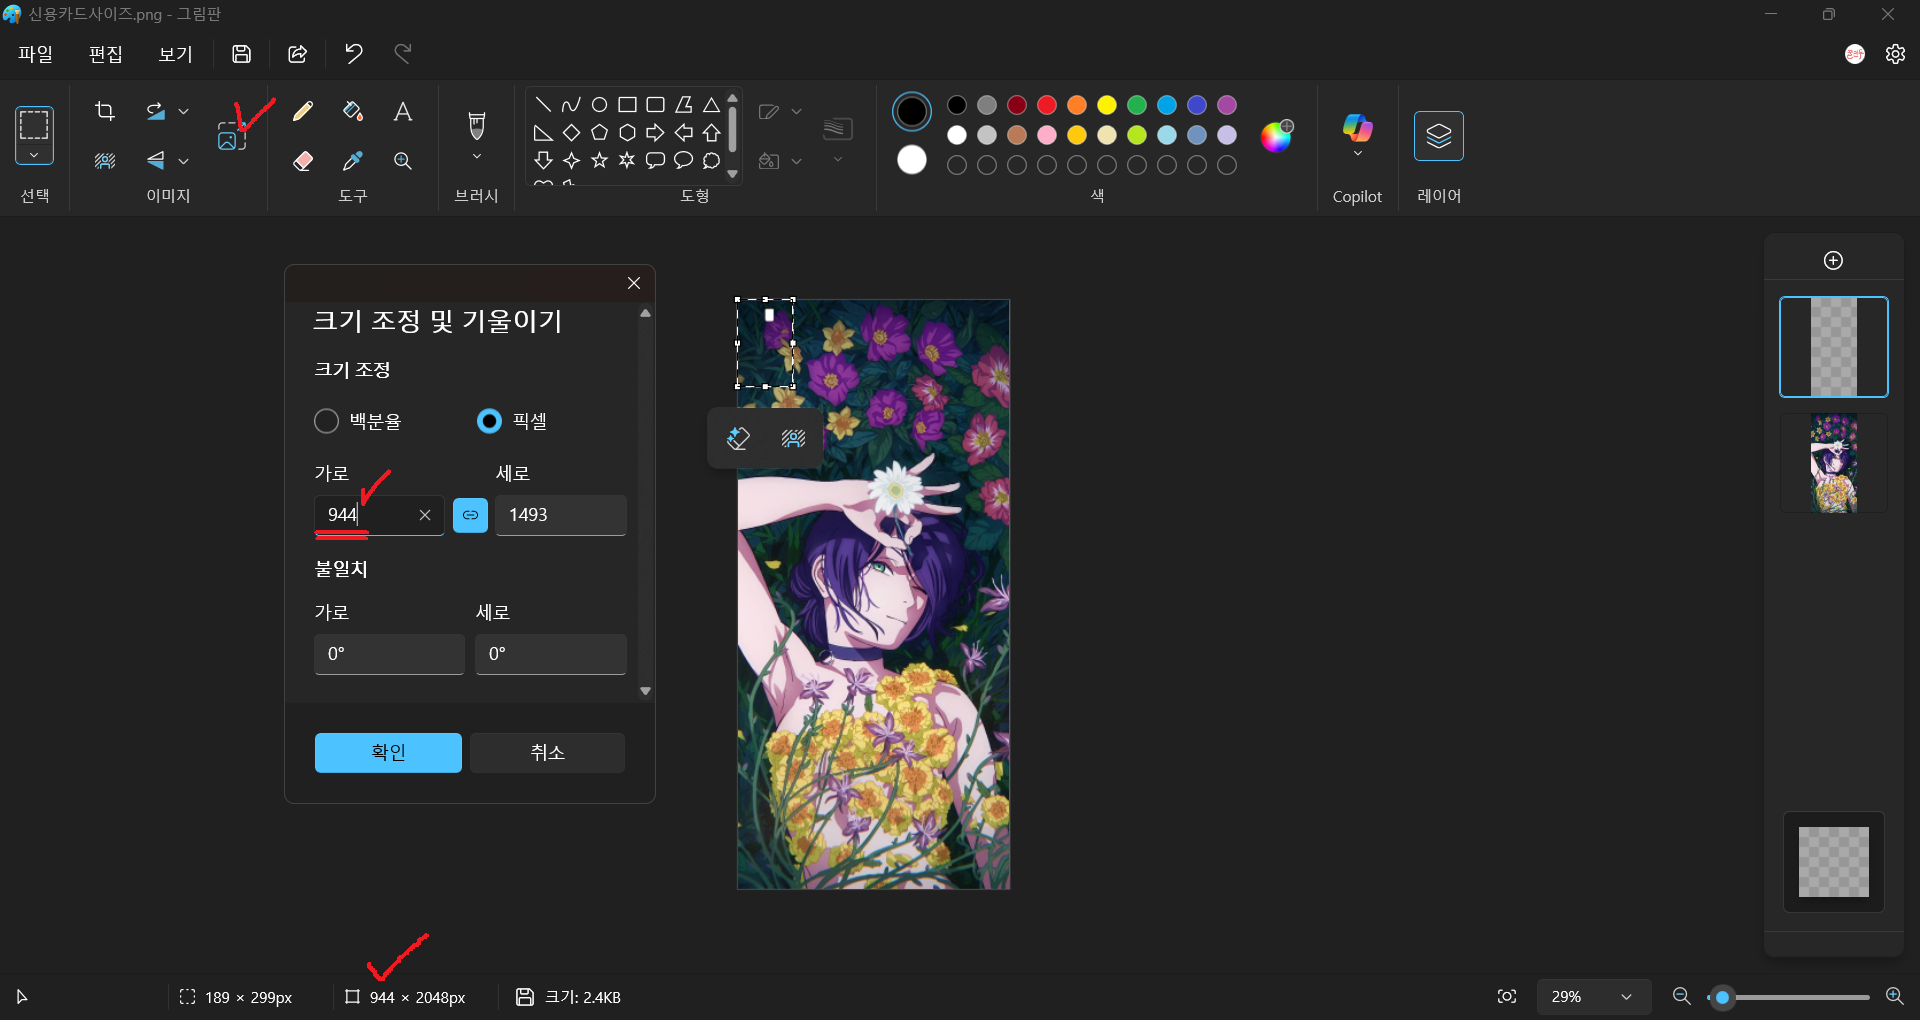This screenshot has width=1920, height=1020.
Task: Click generative erase in floating toolbar
Action: (738, 438)
